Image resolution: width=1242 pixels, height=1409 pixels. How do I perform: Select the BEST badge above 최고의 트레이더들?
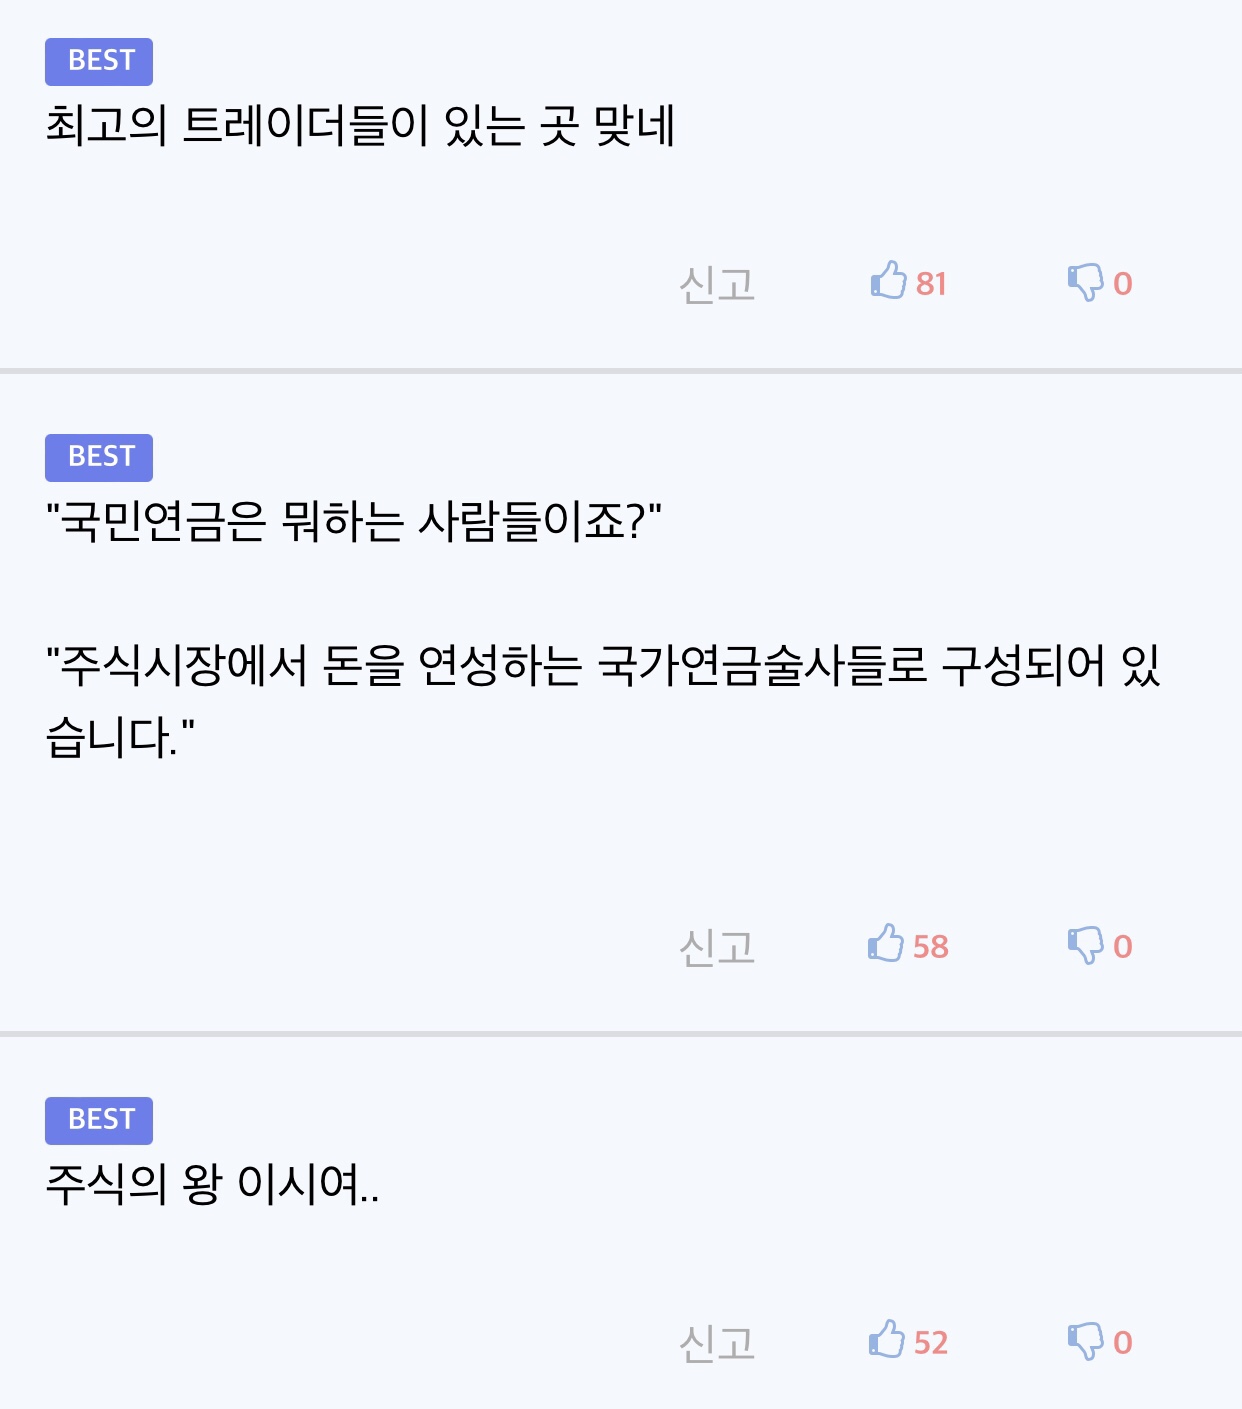coord(99,62)
